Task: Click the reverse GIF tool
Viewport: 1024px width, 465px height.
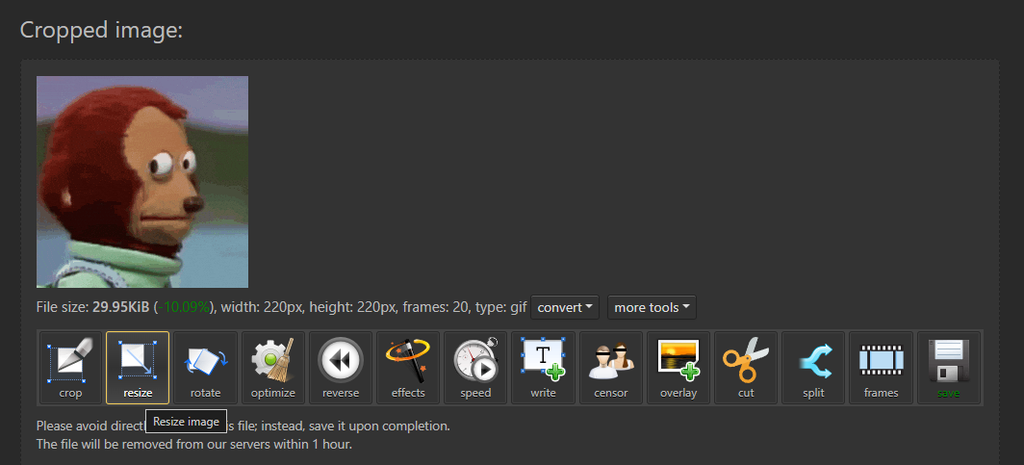Action: [340, 368]
